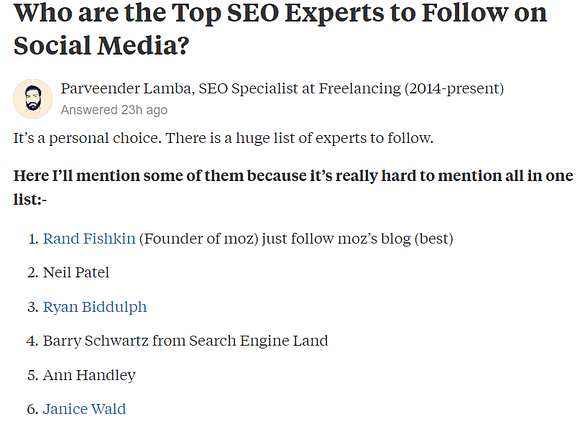Screen dimensions: 580x424
Task: Click the bold 'Here I'll mention some of them' line
Action: [293, 175]
